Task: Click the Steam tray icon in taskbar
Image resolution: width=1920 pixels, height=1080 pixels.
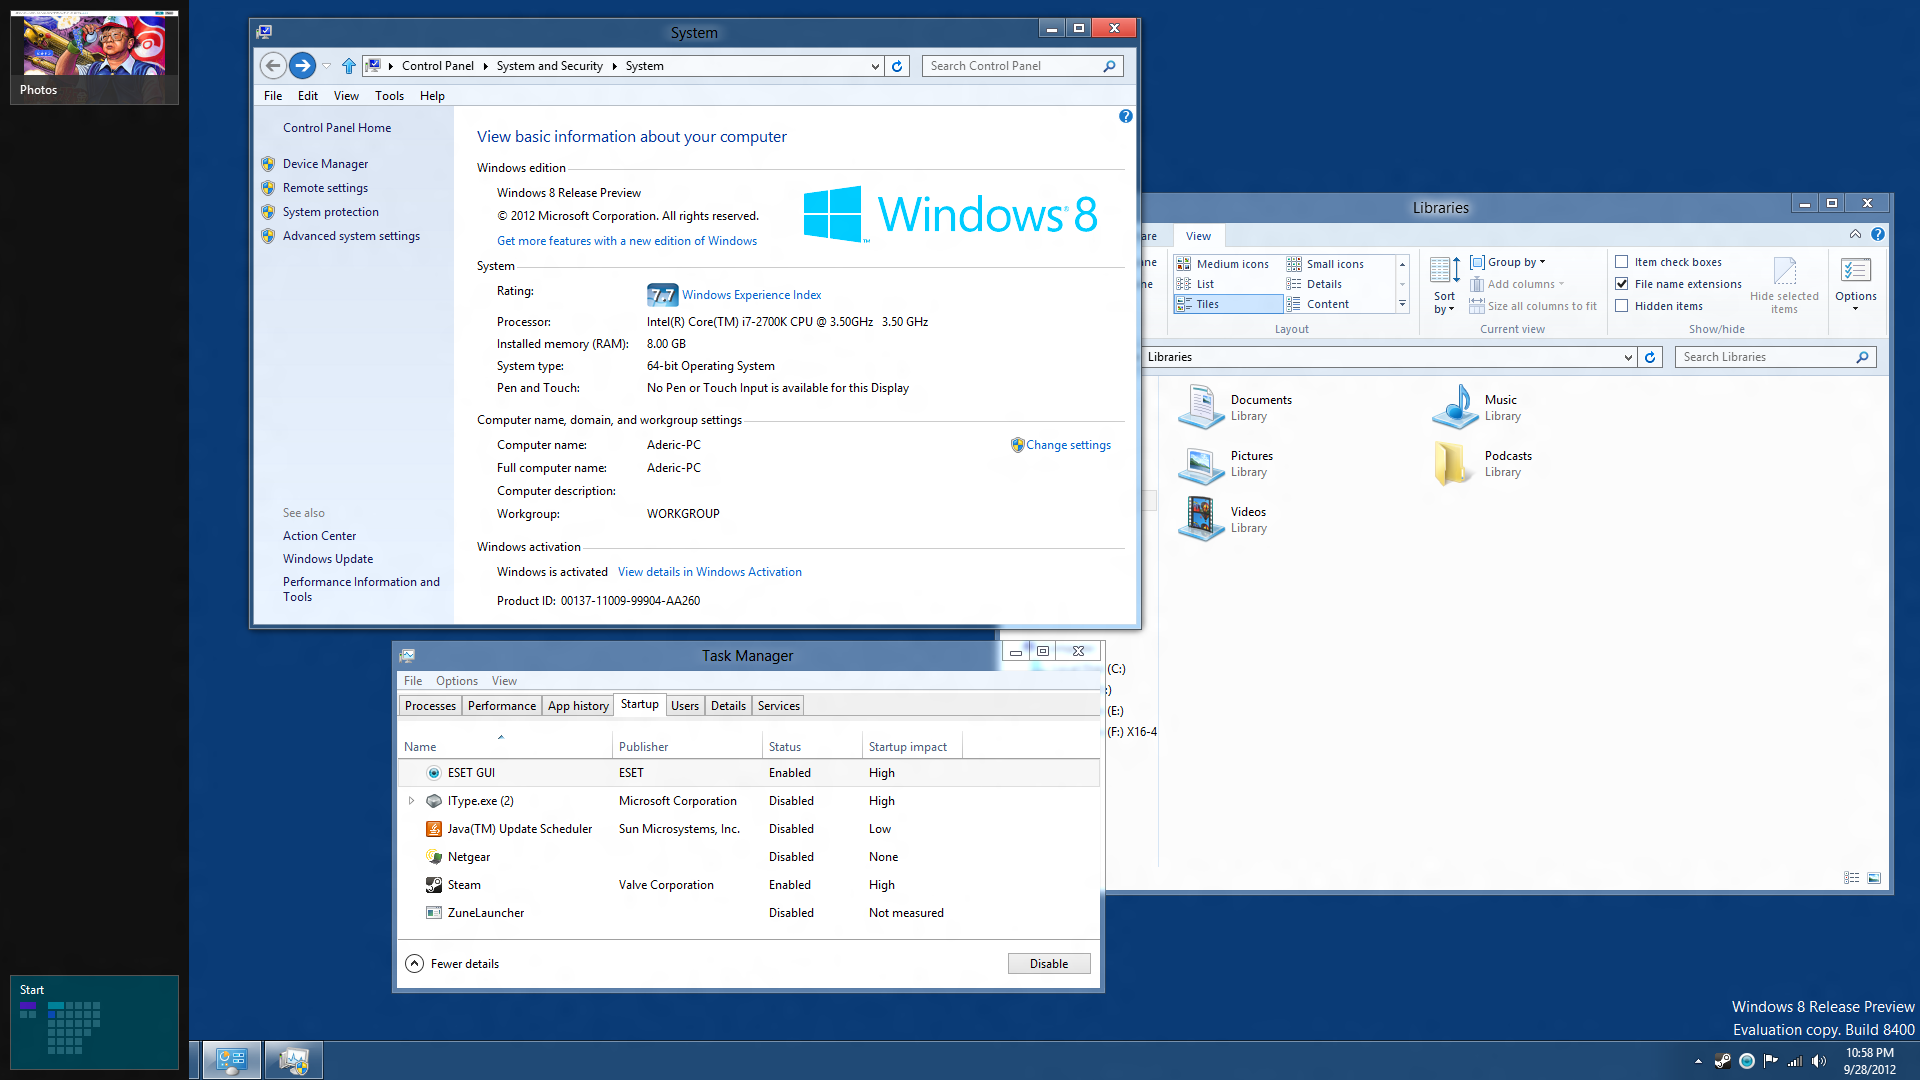Action: (x=1723, y=1061)
